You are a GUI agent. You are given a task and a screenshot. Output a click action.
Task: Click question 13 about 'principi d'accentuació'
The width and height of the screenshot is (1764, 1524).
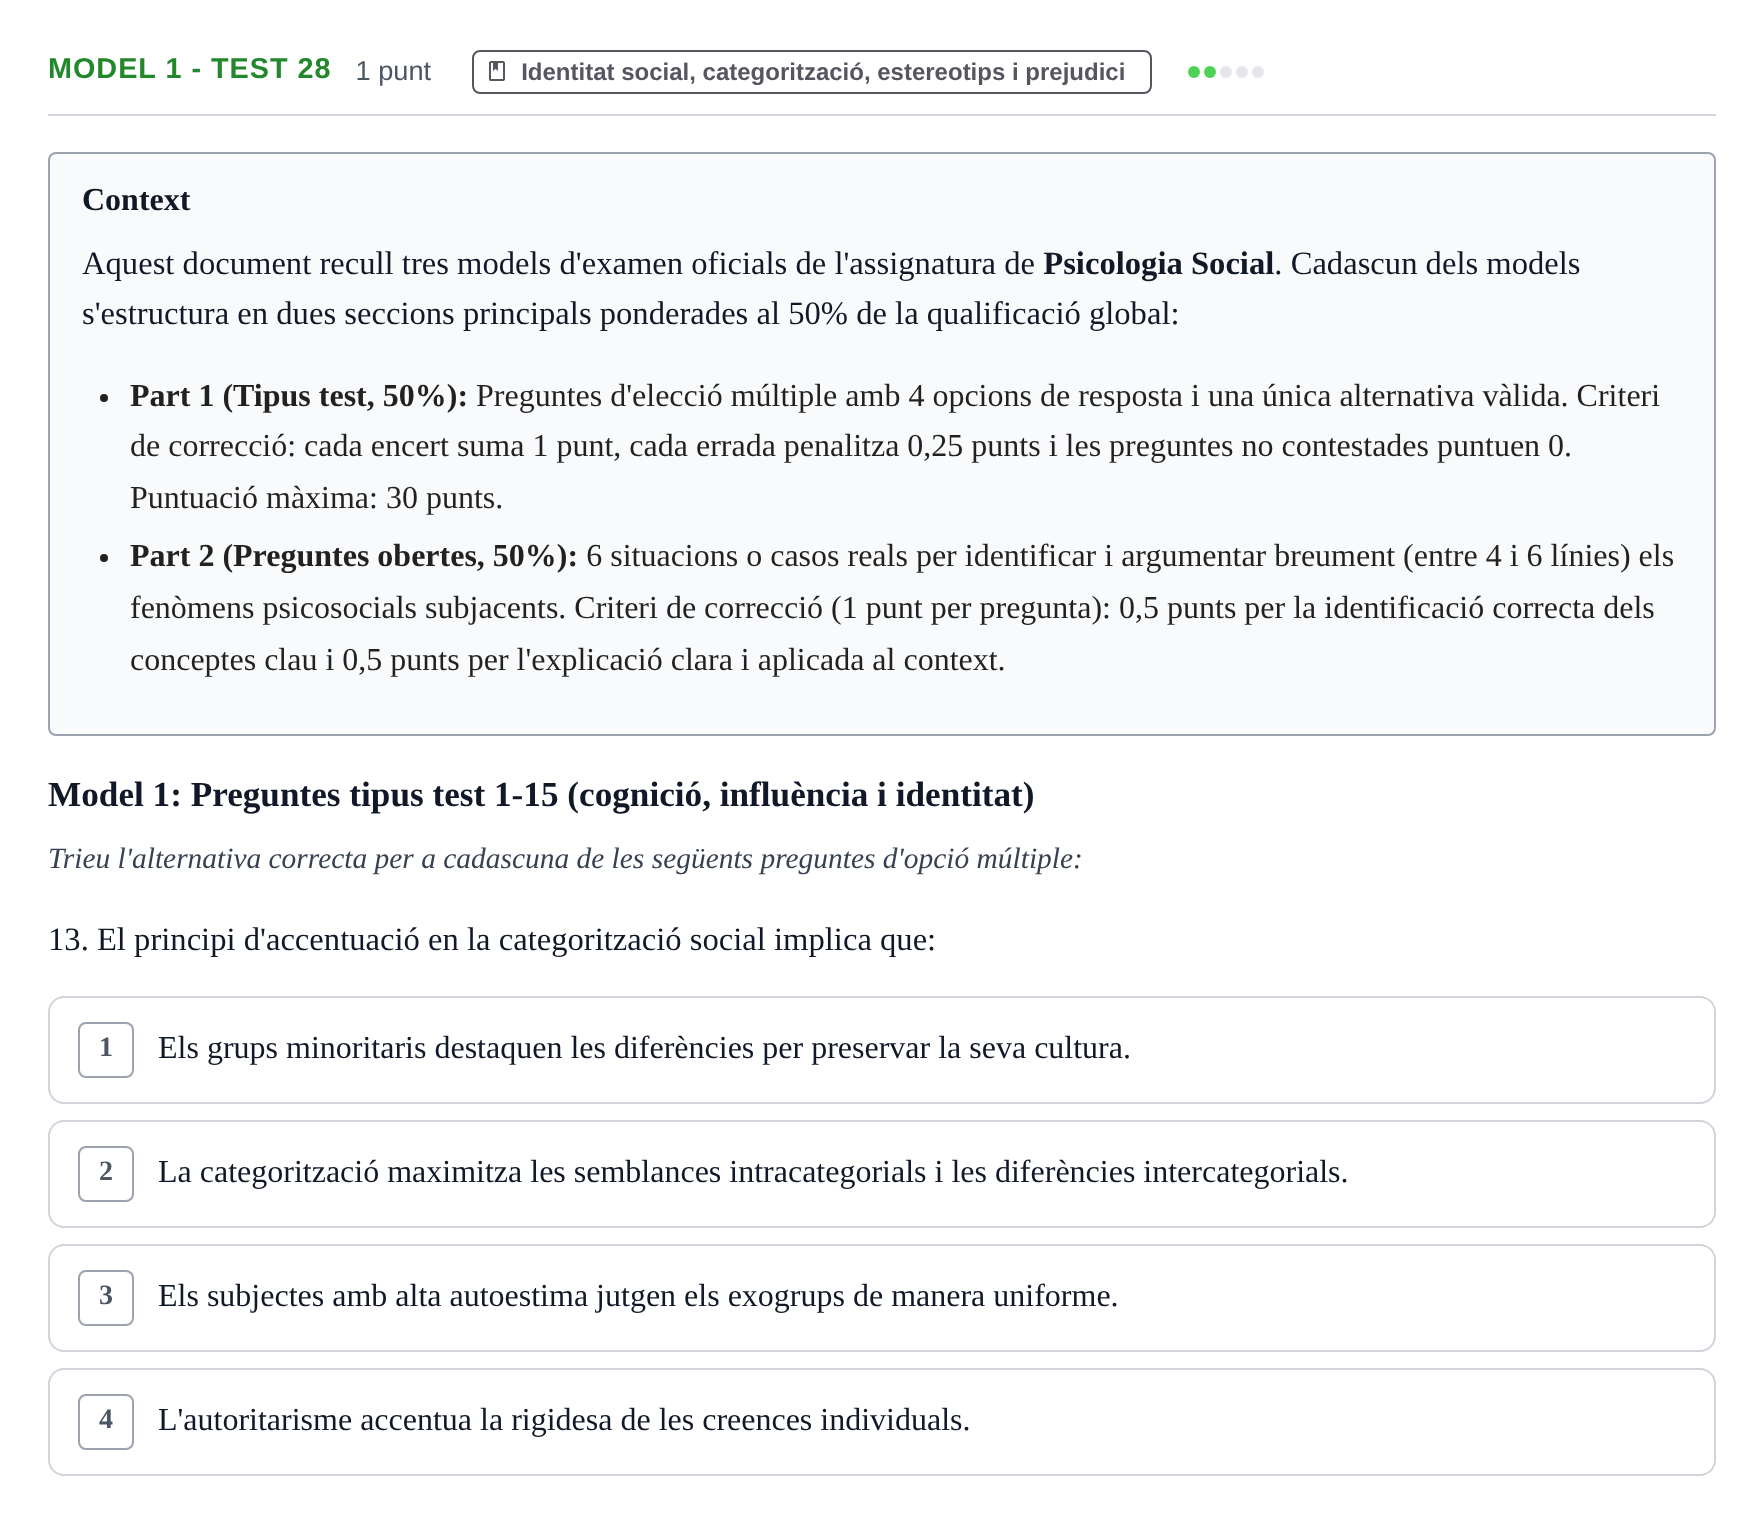[492, 940]
